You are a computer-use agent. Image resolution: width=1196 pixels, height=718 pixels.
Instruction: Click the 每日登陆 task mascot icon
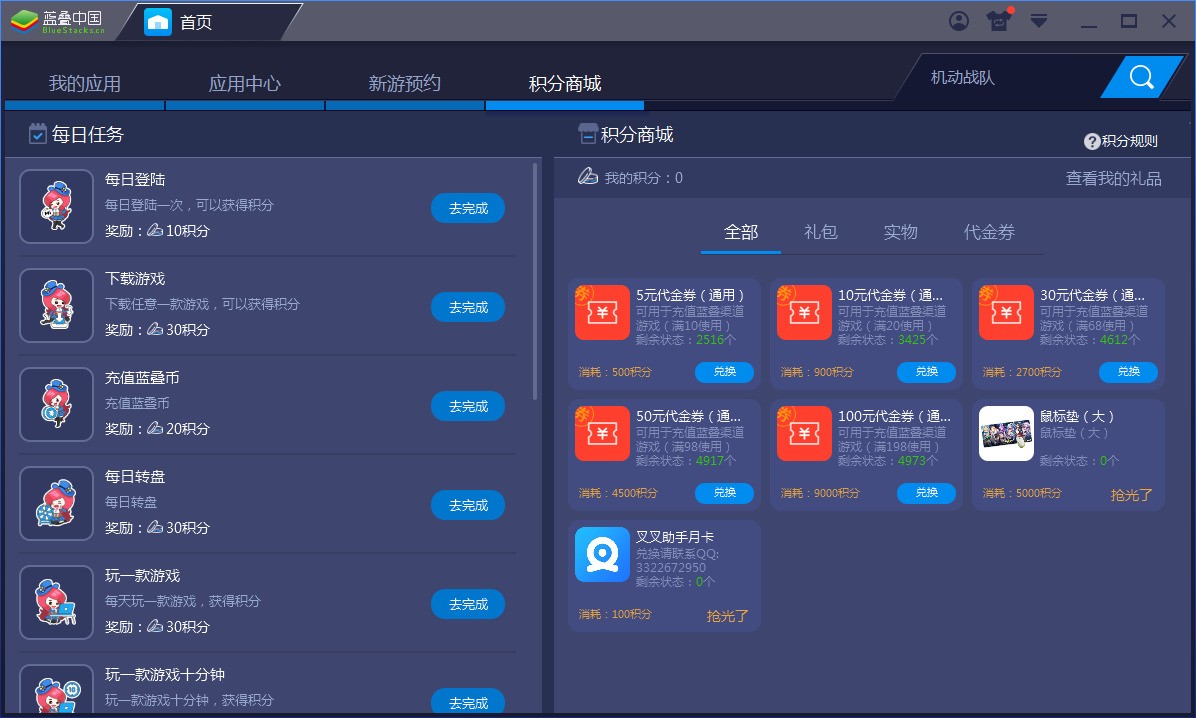coord(56,206)
